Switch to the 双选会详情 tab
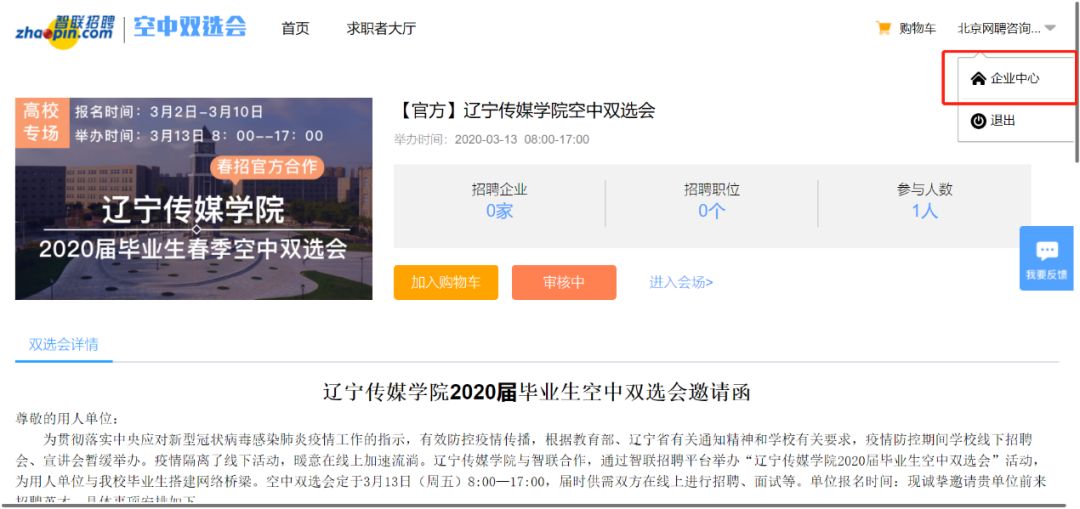This screenshot has width=1080, height=509. 63,345
